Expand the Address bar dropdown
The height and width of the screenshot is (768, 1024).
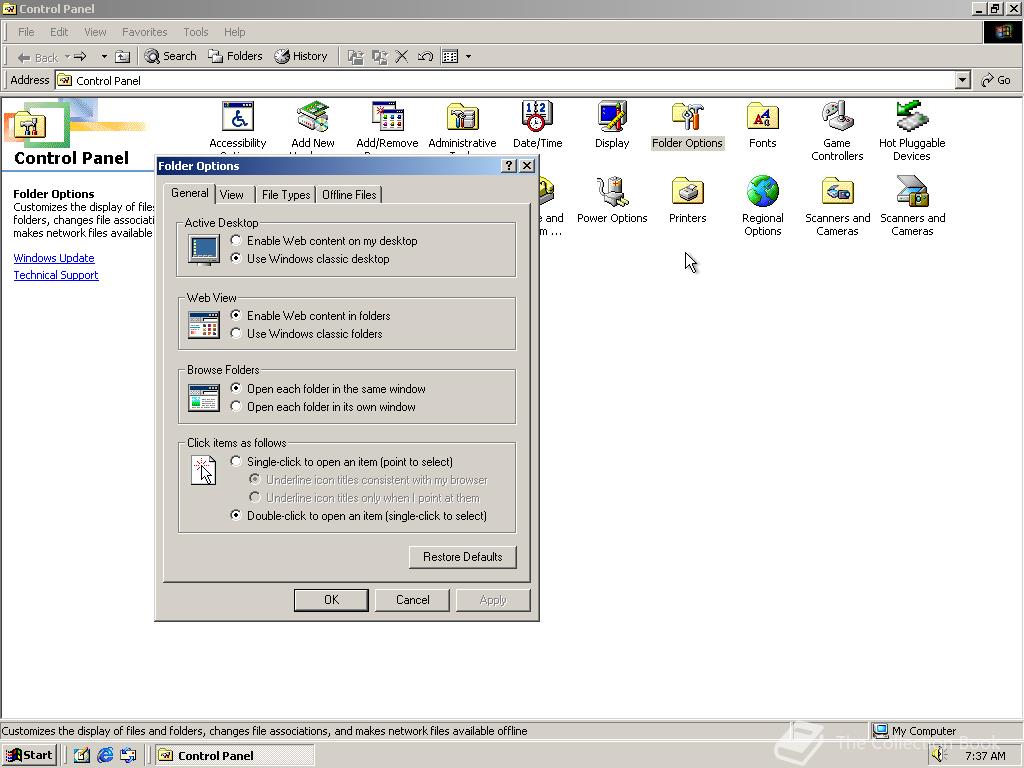(963, 80)
